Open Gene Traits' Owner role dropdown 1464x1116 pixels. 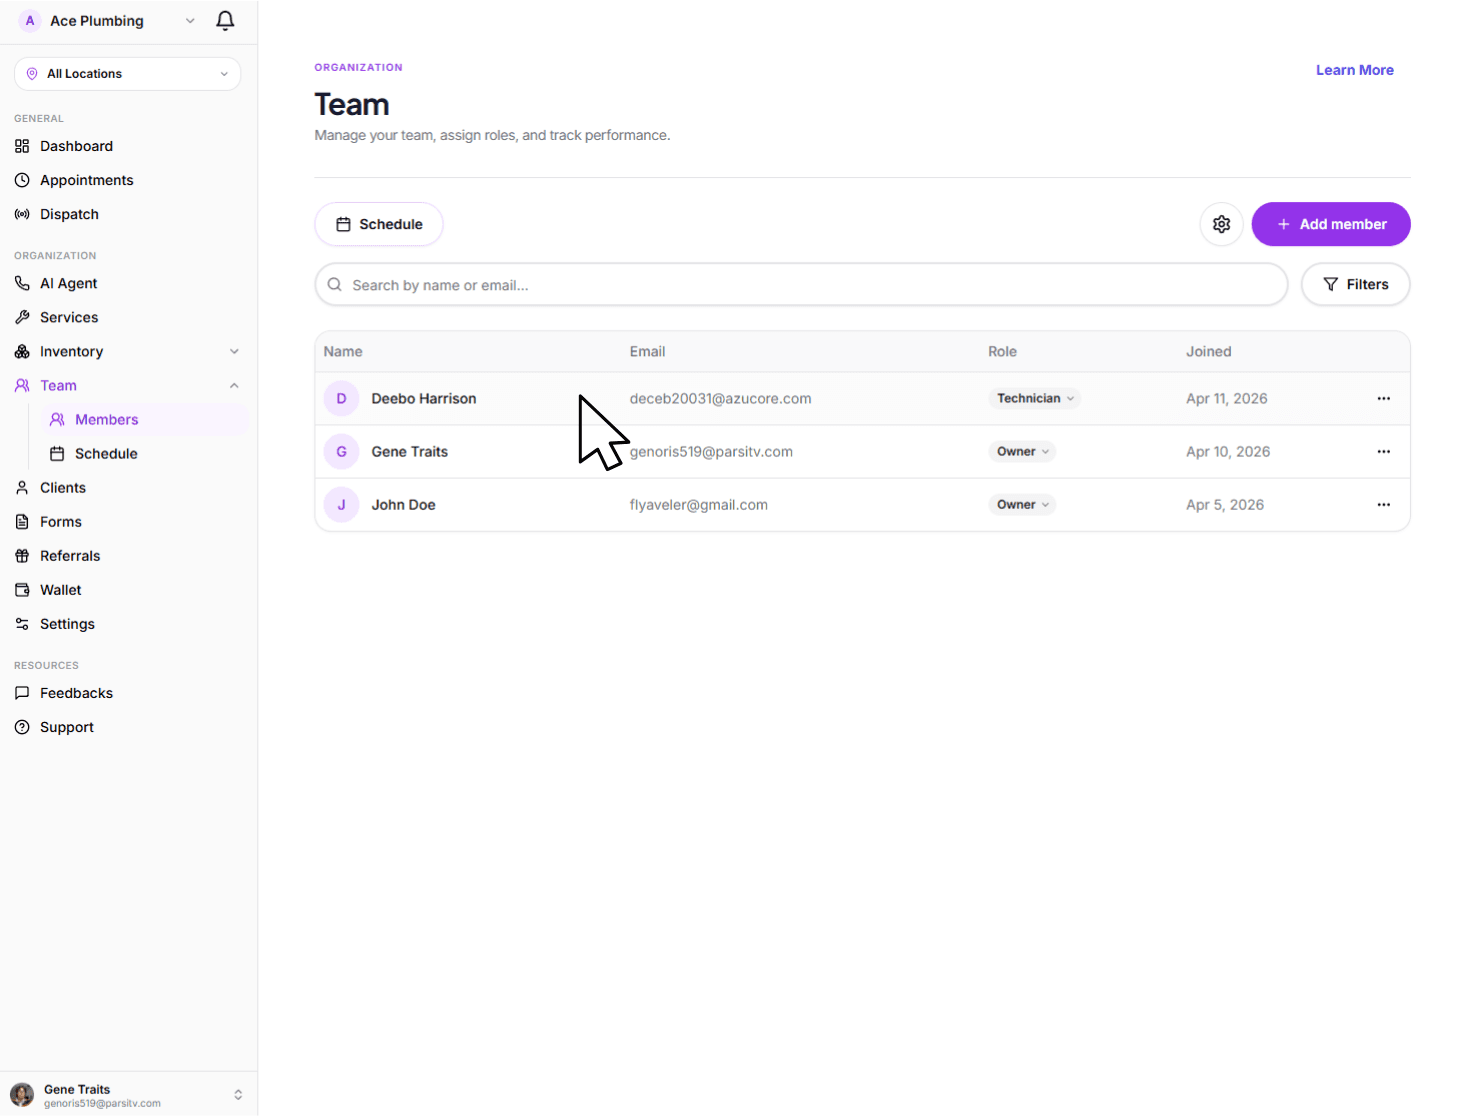[1022, 452]
